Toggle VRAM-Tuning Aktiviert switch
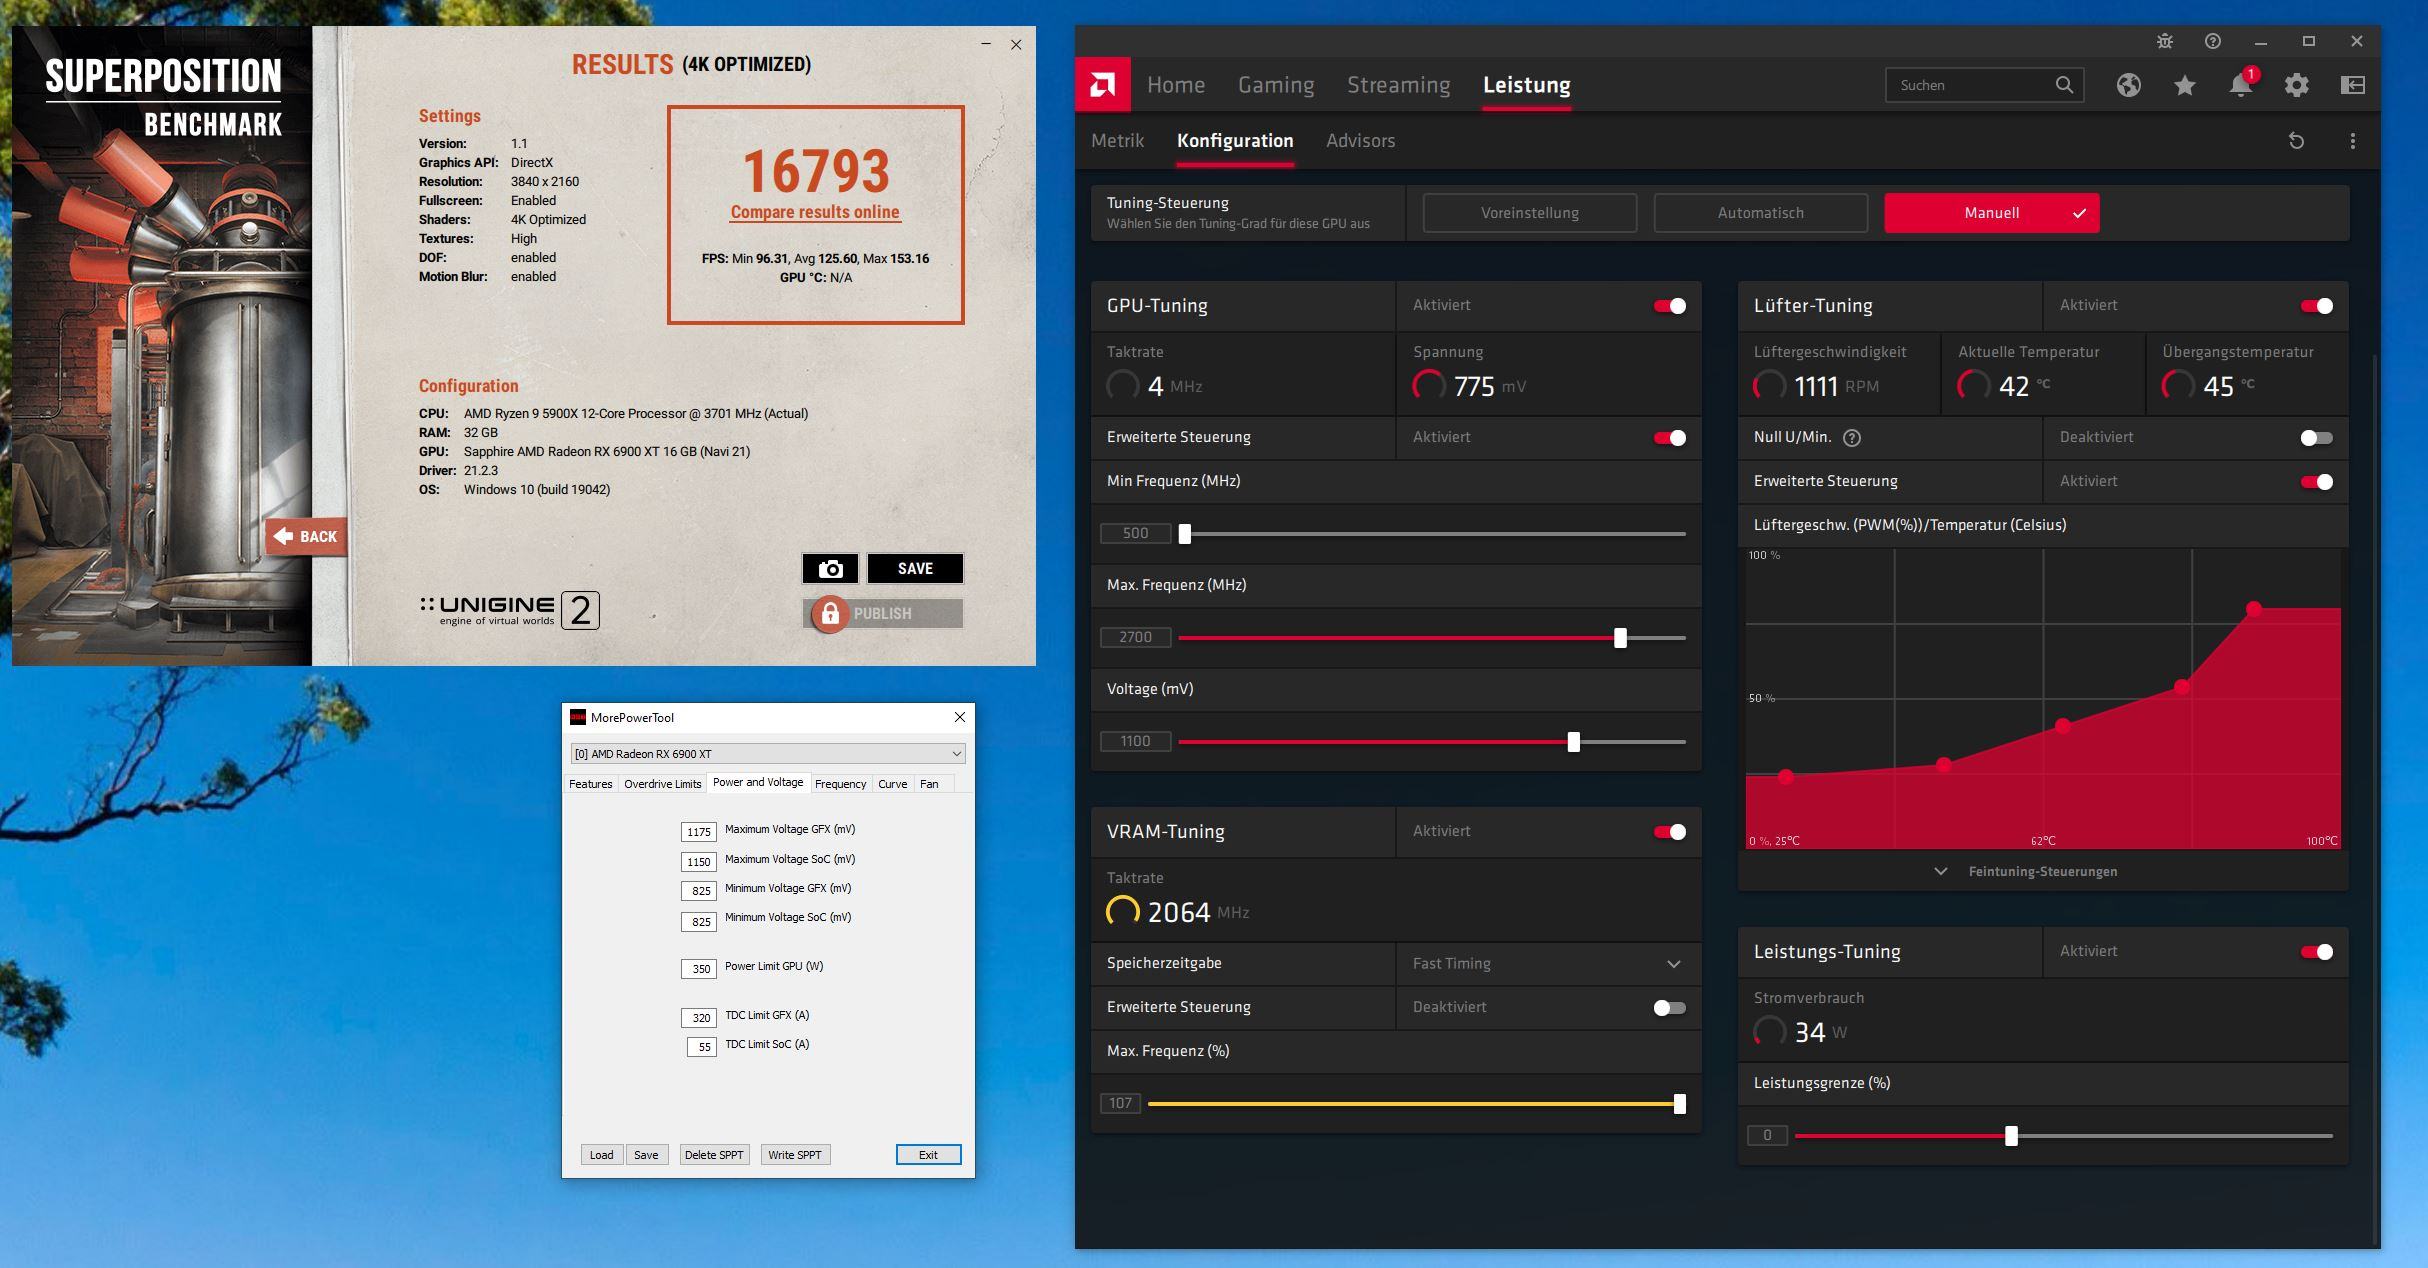2428x1268 pixels. [x=1670, y=832]
